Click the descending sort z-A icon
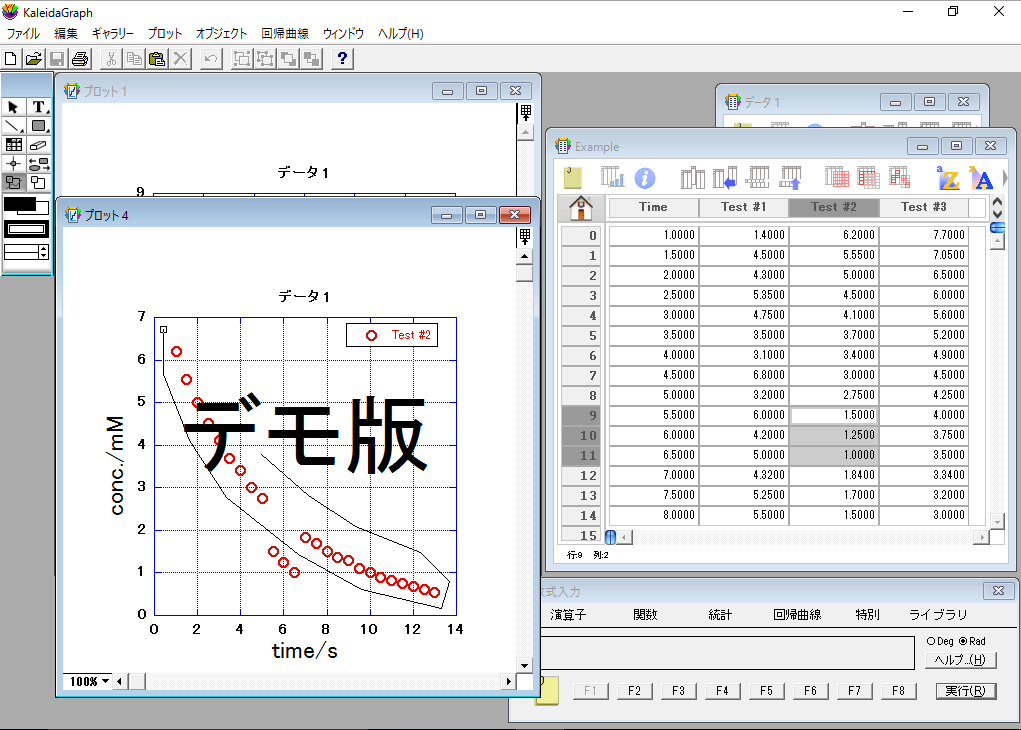The image size is (1021, 730). click(x=981, y=177)
